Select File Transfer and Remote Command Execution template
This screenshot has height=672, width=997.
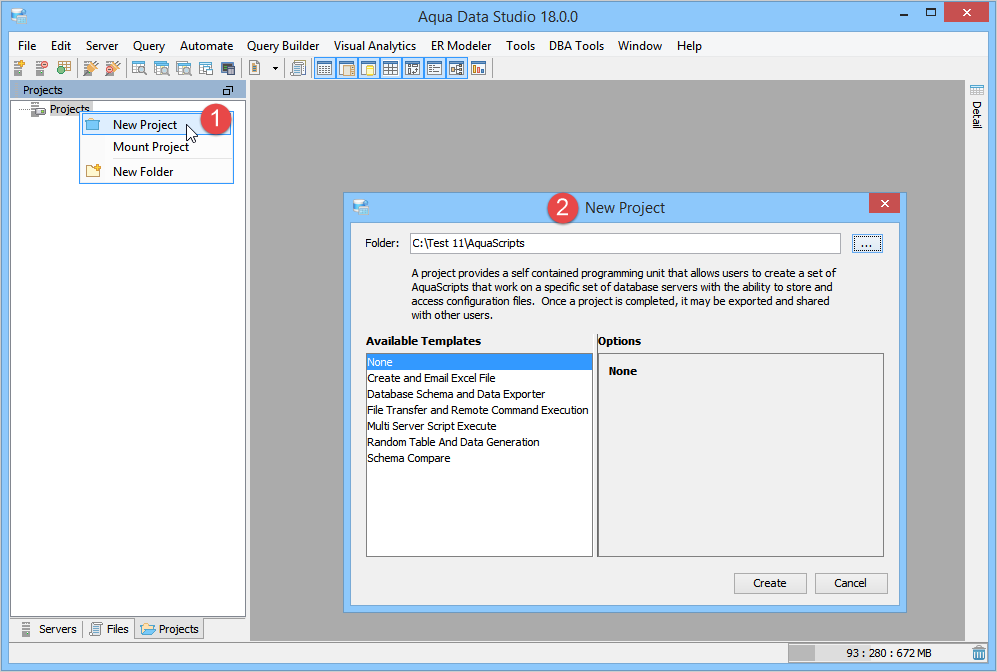479,410
